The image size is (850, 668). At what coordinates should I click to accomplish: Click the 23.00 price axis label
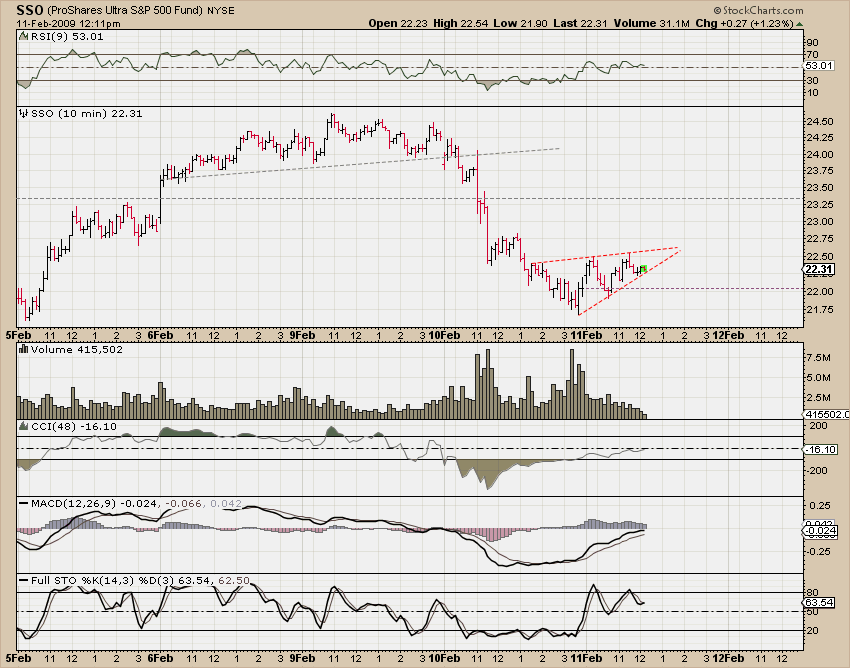click(820, 222)
